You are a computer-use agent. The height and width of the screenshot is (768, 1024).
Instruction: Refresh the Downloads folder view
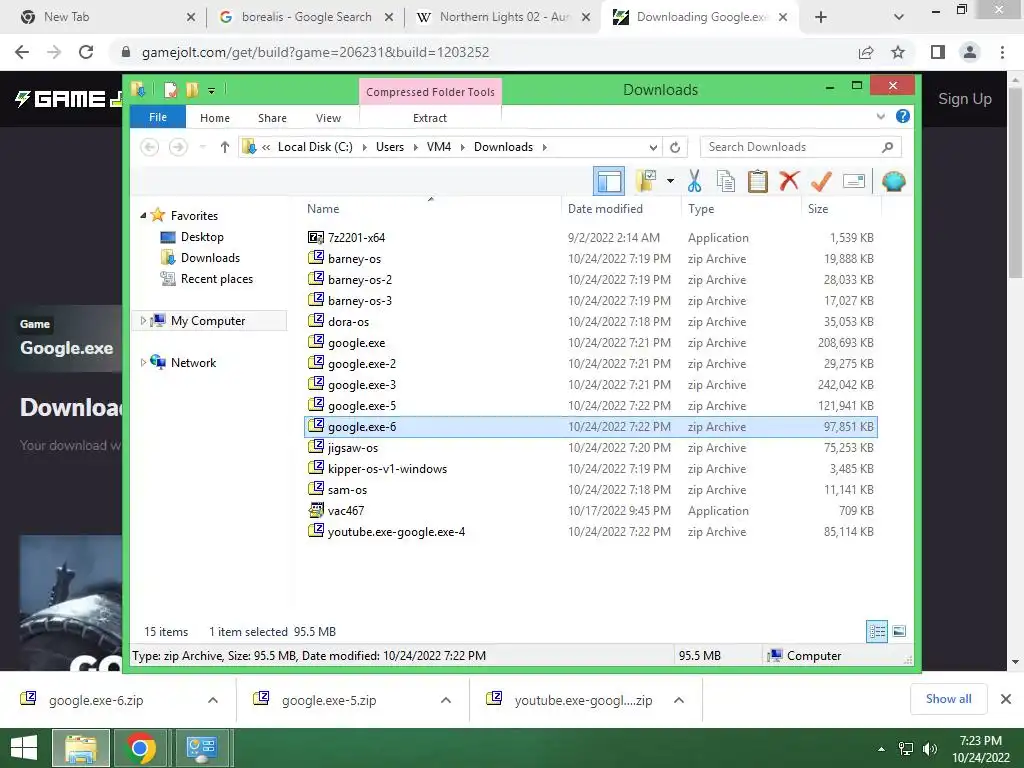coord(675,147)
